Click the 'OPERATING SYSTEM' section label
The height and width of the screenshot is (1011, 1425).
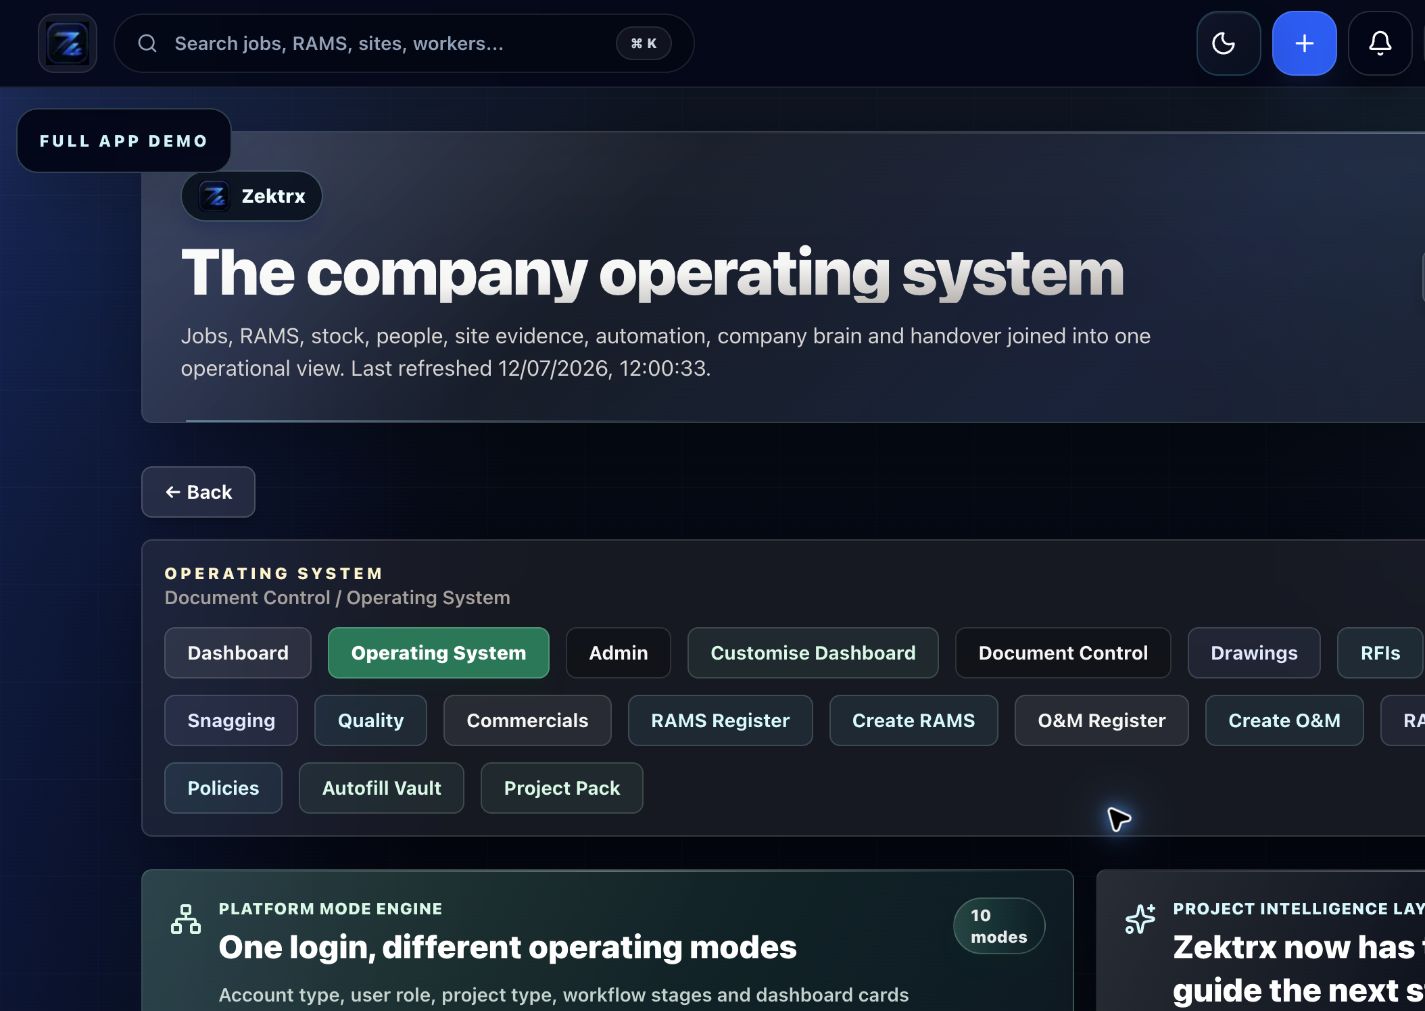point(274,573)
